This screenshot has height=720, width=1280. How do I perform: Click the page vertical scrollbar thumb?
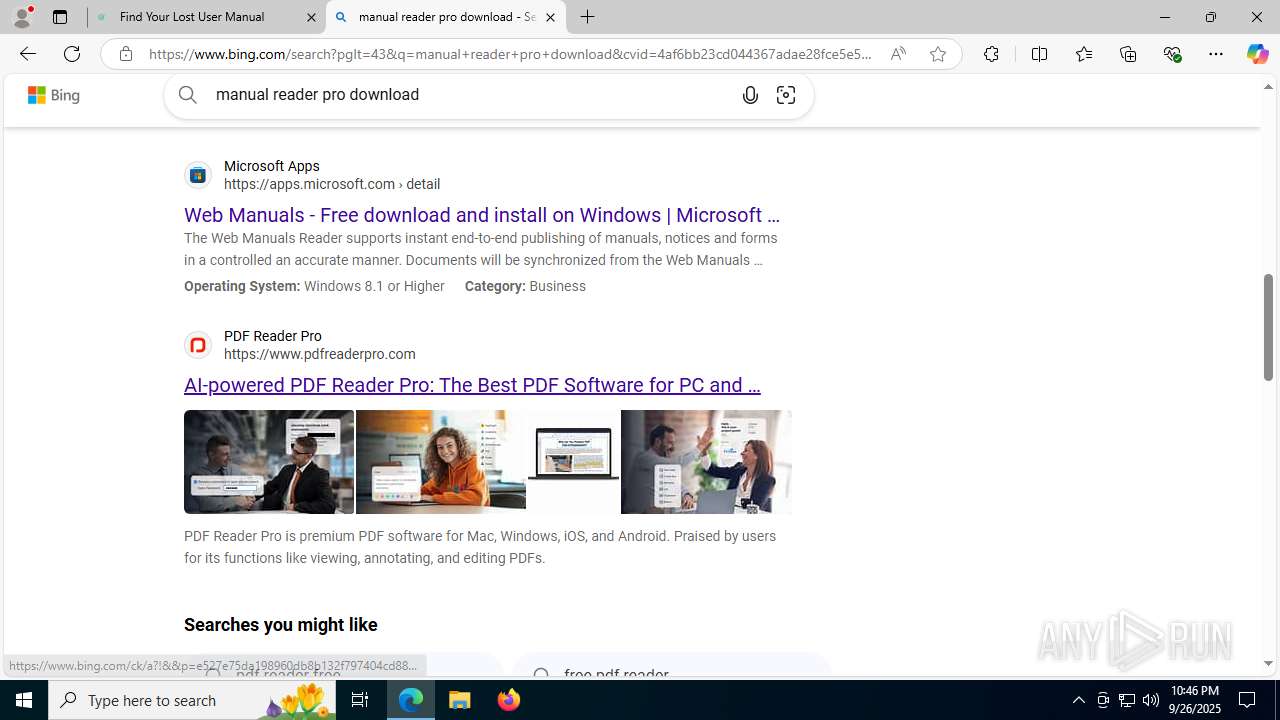(x=1268, y=327)
